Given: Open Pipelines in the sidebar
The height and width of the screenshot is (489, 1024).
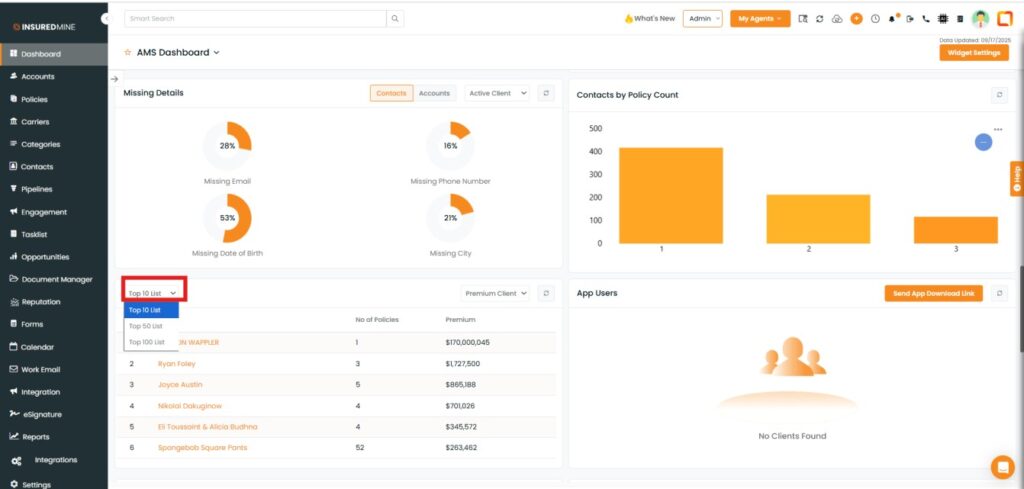Looking at the screenshot, I should pyautogui.click(x=37, y=189).
